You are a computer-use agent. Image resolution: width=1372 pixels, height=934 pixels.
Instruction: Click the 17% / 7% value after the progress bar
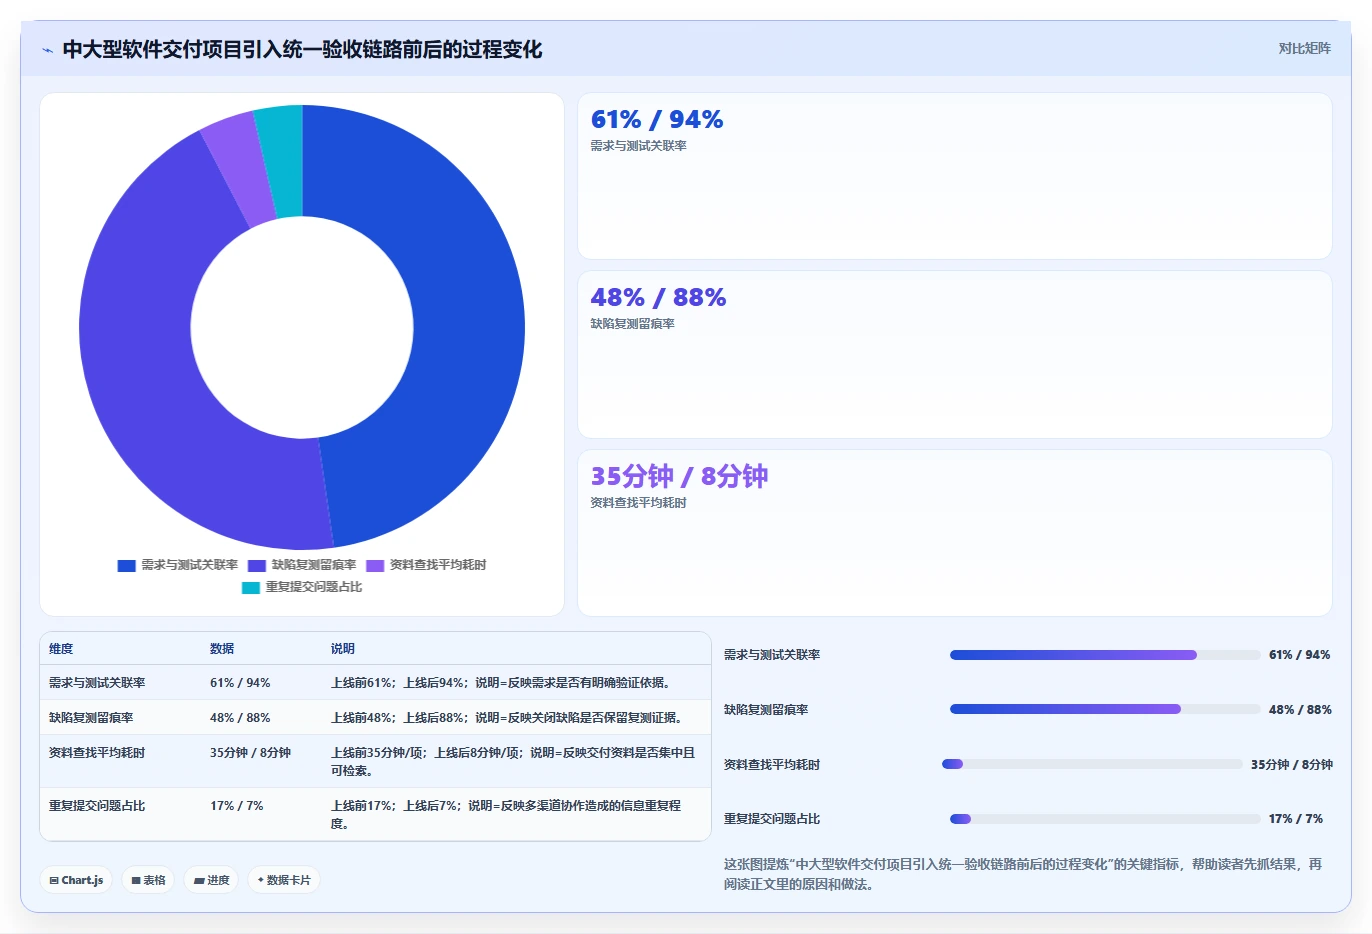pyautogui.click(x=1296, y=819)
